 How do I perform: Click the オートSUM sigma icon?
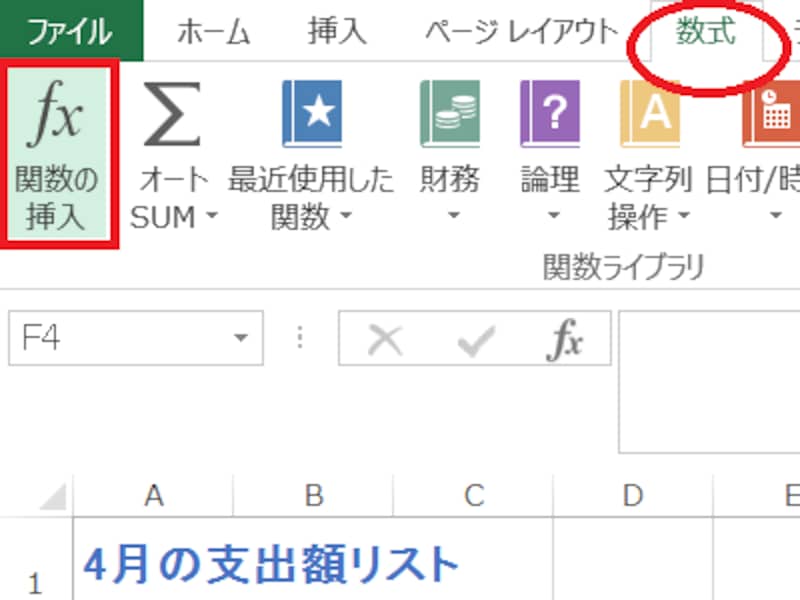pyautogui.click(x=172, y=114)
